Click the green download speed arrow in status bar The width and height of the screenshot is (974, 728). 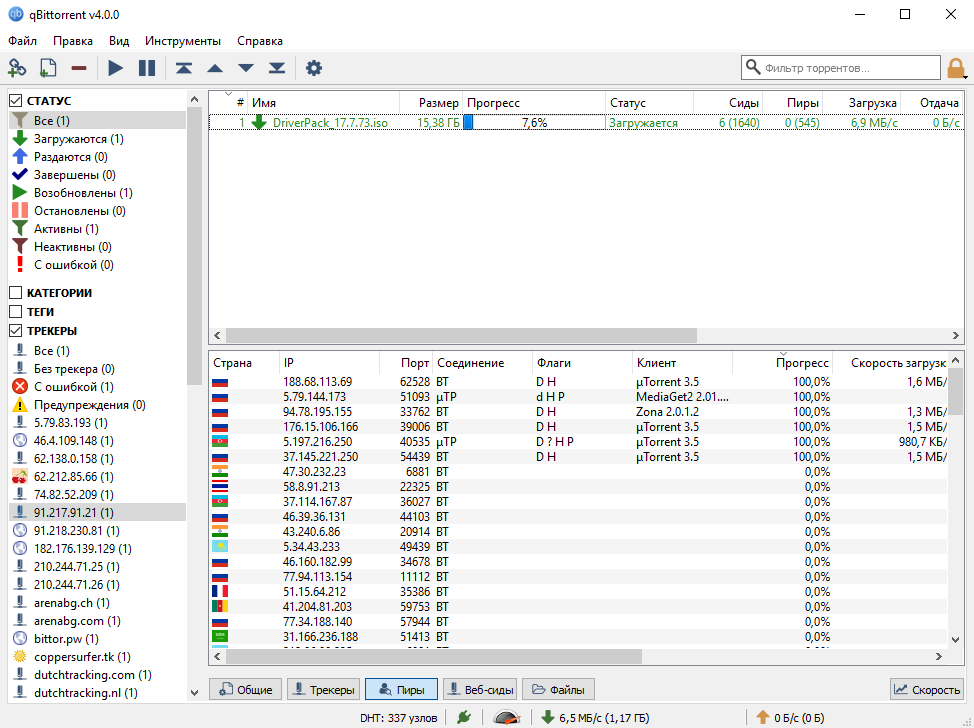tap(547, 717)
